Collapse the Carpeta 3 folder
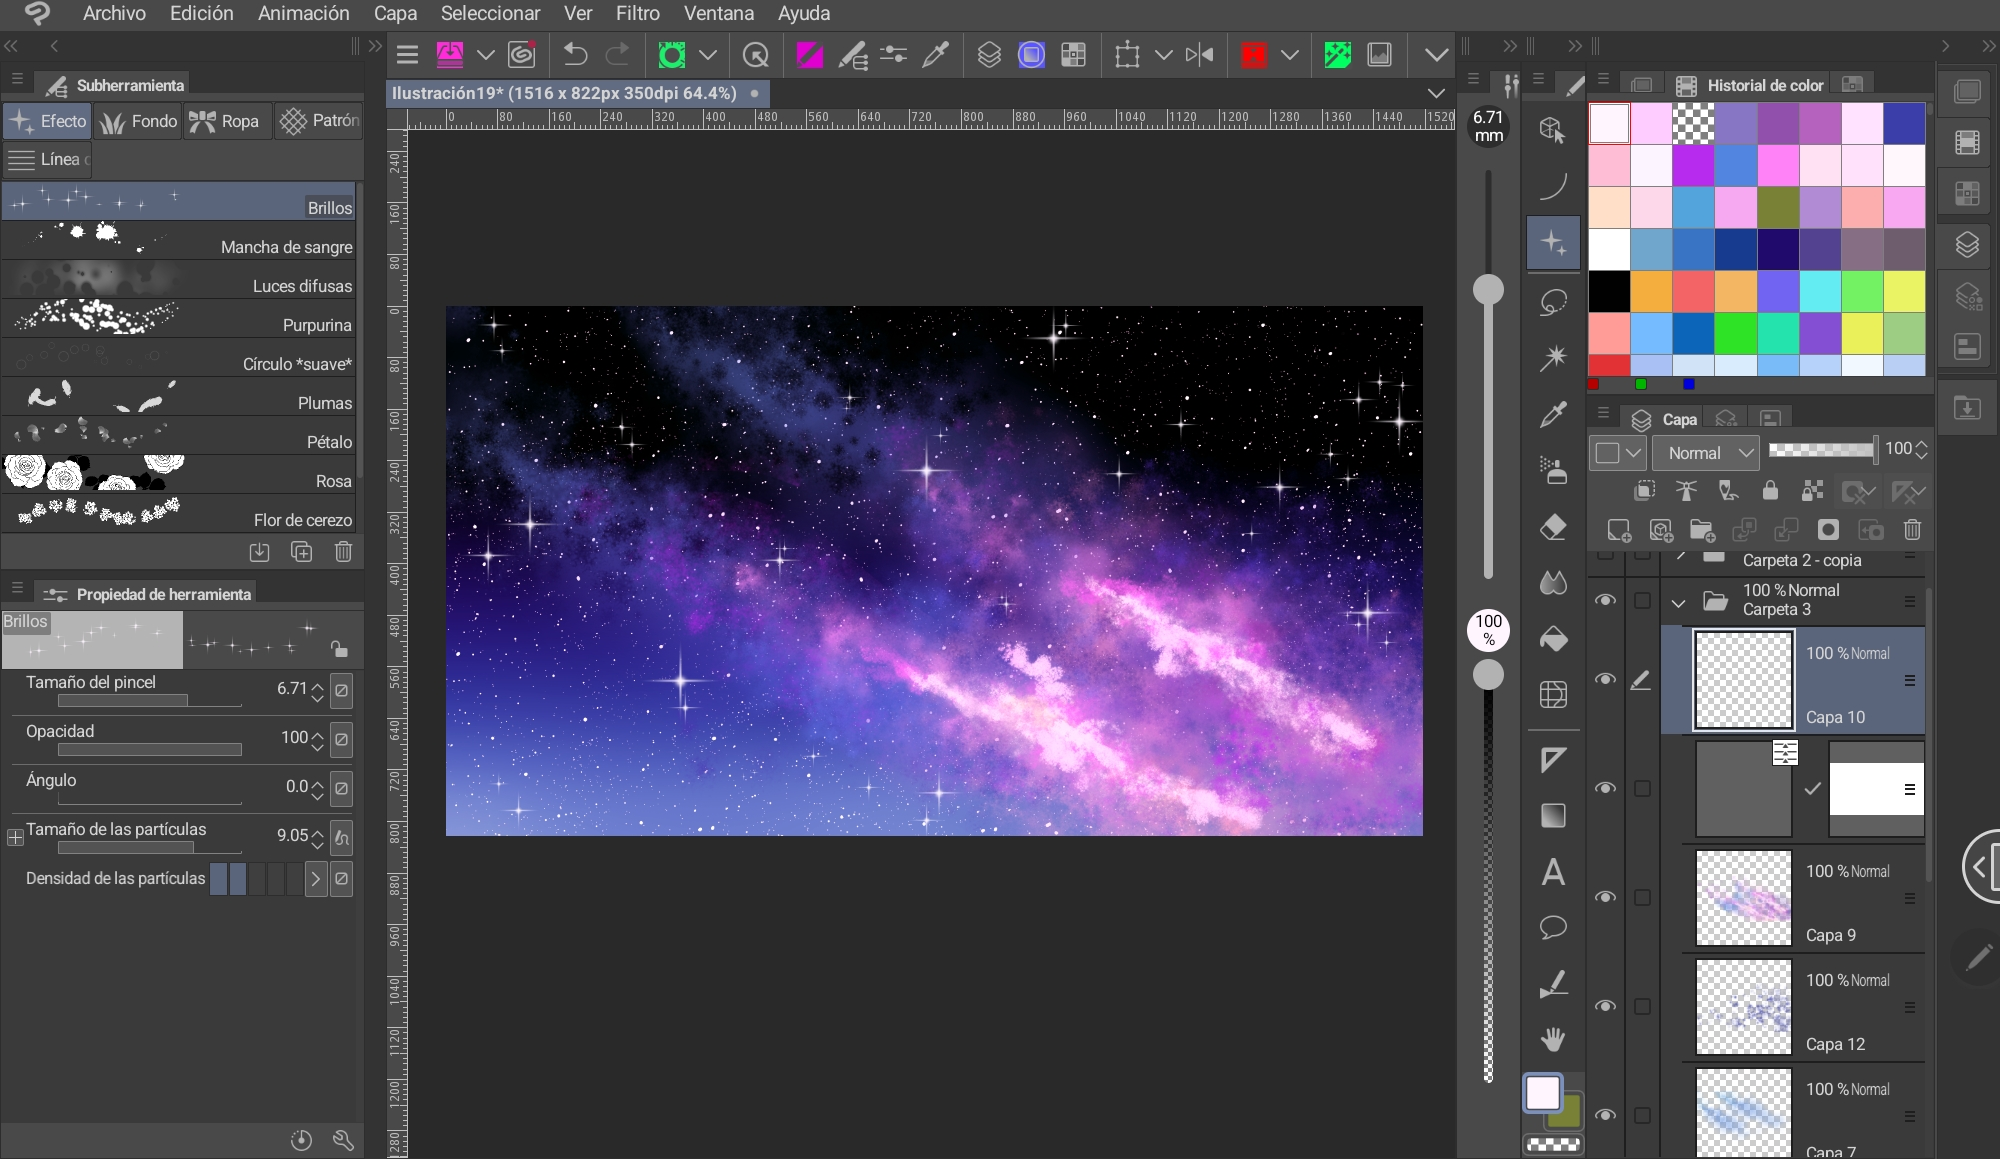Screen dimensions: 2000x1159 (x=1679, y=602)
